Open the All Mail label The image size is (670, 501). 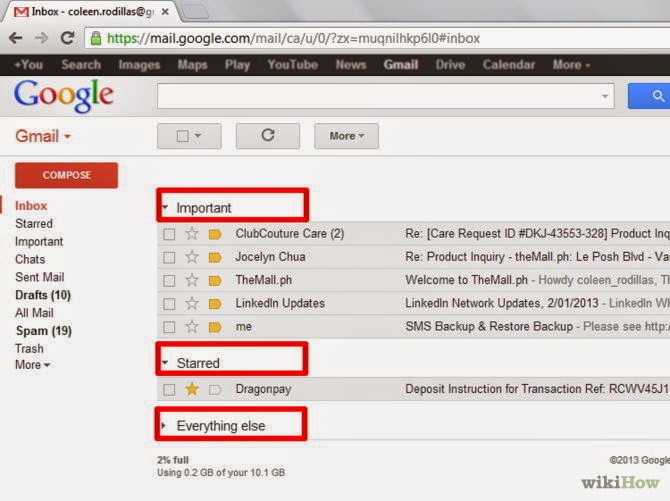34,313
